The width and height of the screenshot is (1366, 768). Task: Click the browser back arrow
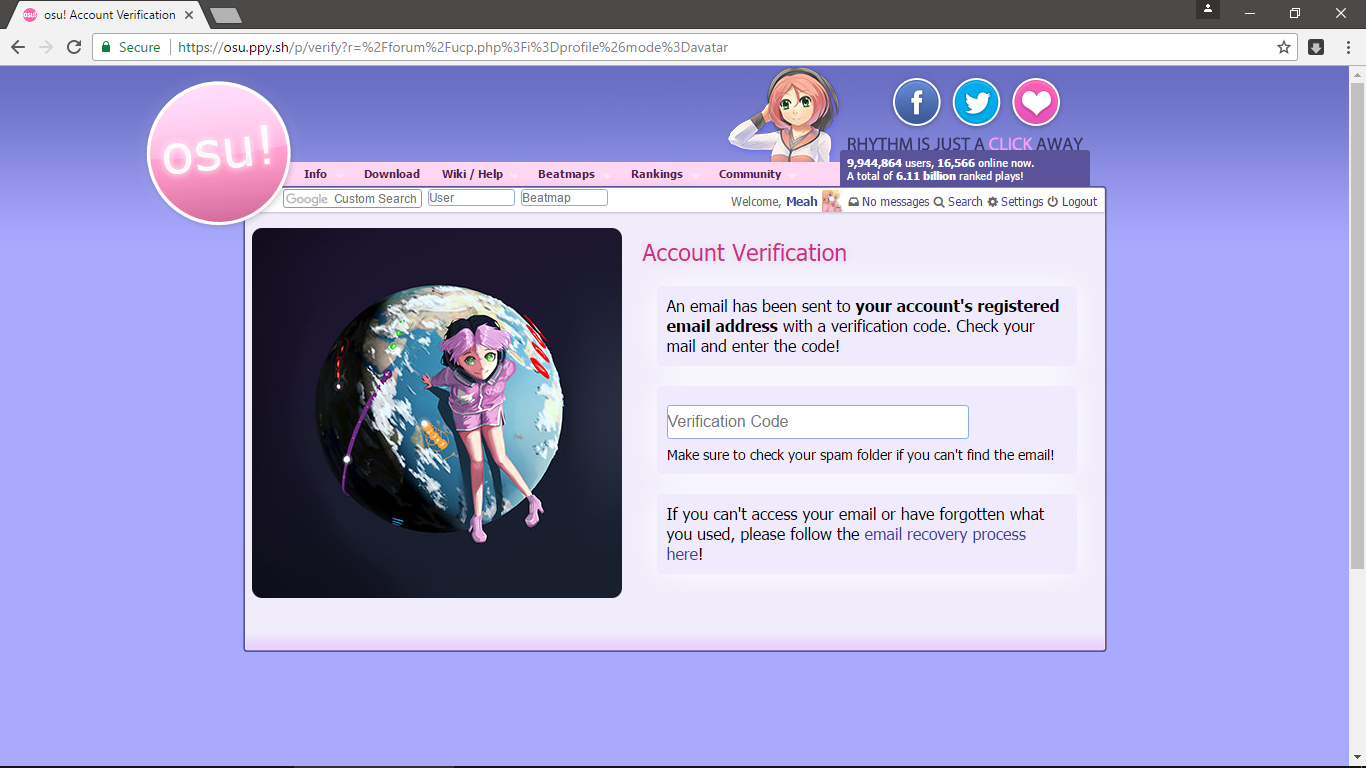[x=18, y=47]
